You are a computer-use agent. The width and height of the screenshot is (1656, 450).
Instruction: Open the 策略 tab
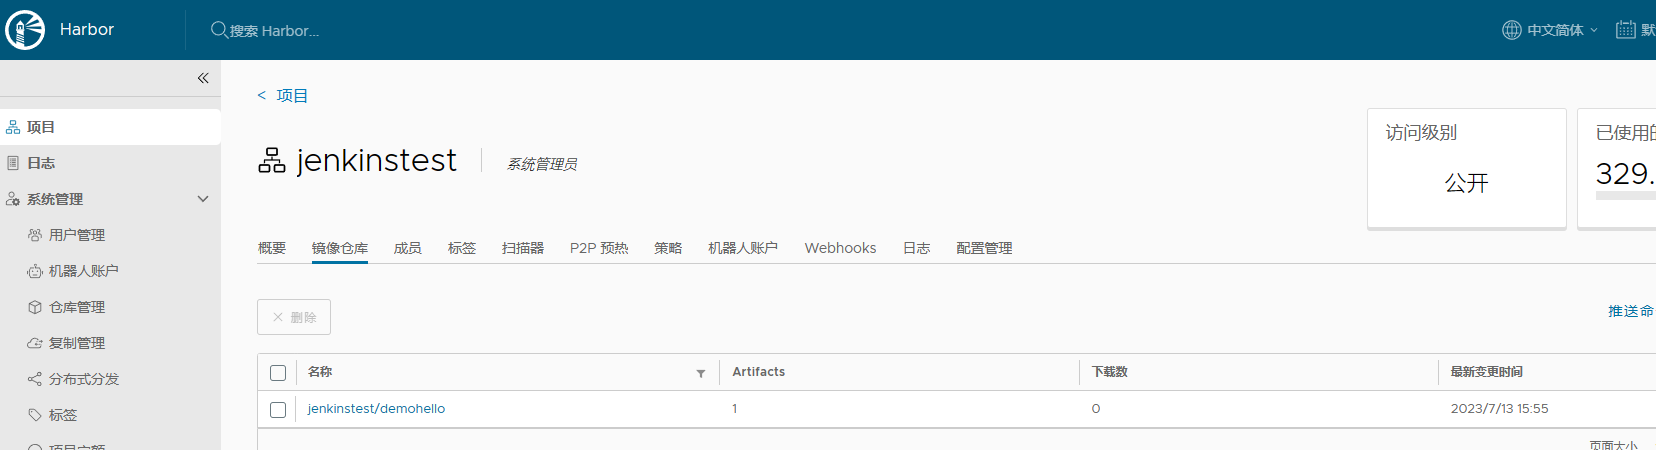(x=668, y=248)
